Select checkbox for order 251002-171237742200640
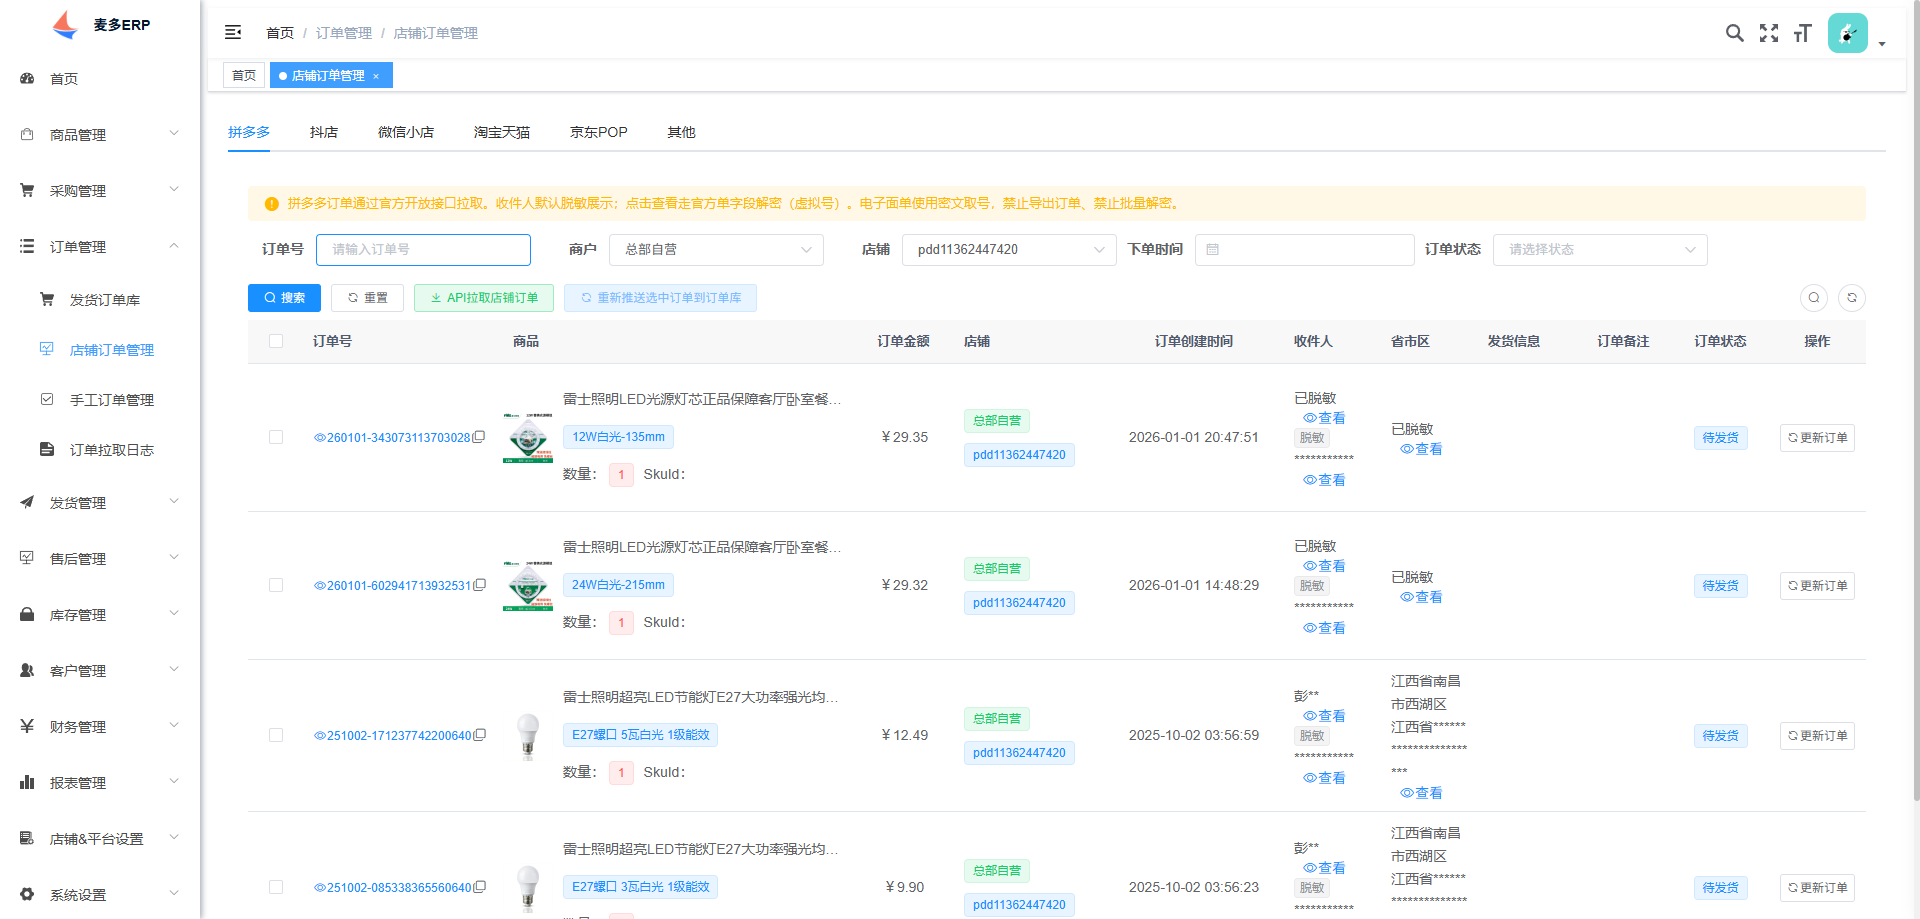The height and width of the screenshot is (919, 1920). 276,735
